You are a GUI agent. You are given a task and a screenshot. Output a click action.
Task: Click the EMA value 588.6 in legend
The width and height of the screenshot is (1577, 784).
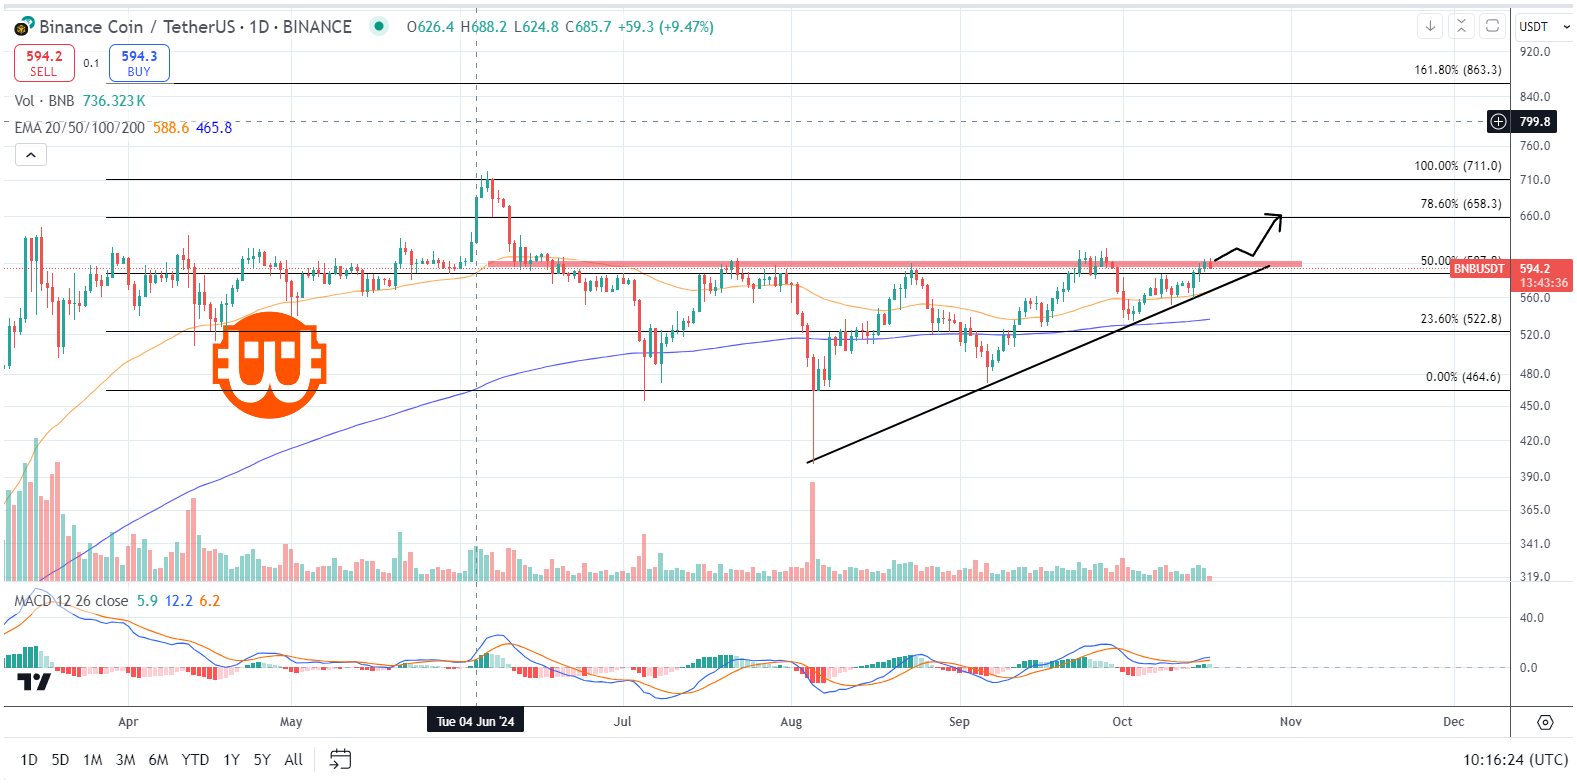click(x=171, y=128)
